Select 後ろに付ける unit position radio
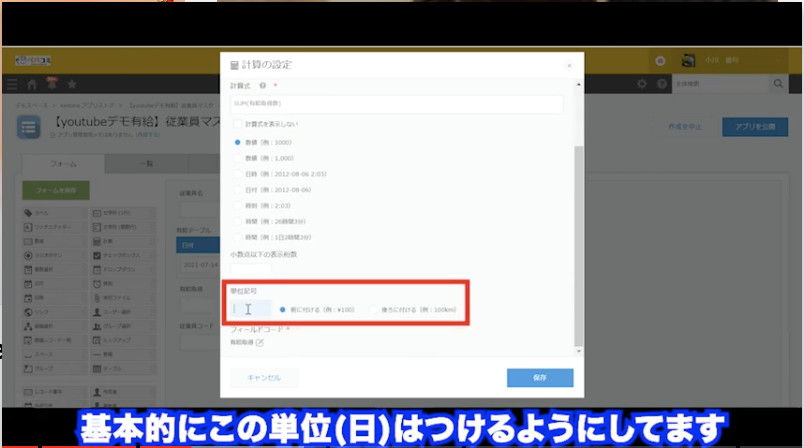This screenshot has height=448, width=804. (x=373, y=309)
